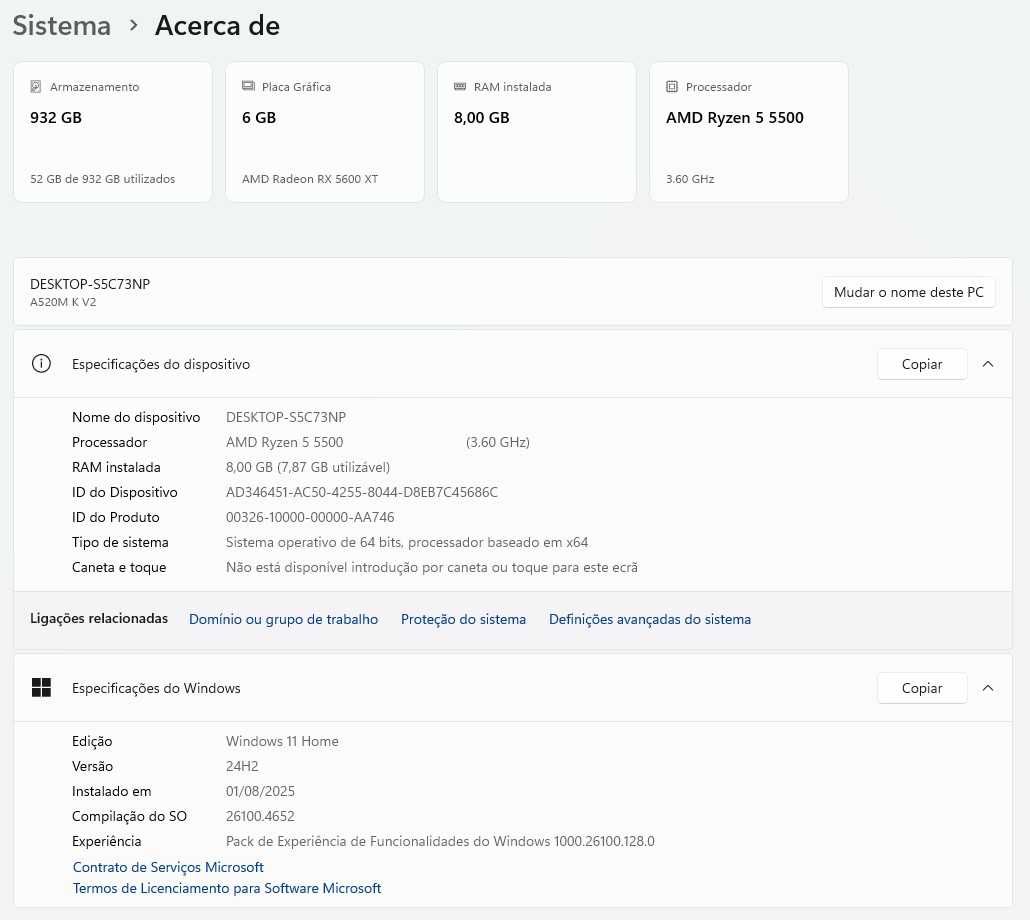
Task: Click the breadcrumb chevron after Sistema
Action: coord(134,26)
